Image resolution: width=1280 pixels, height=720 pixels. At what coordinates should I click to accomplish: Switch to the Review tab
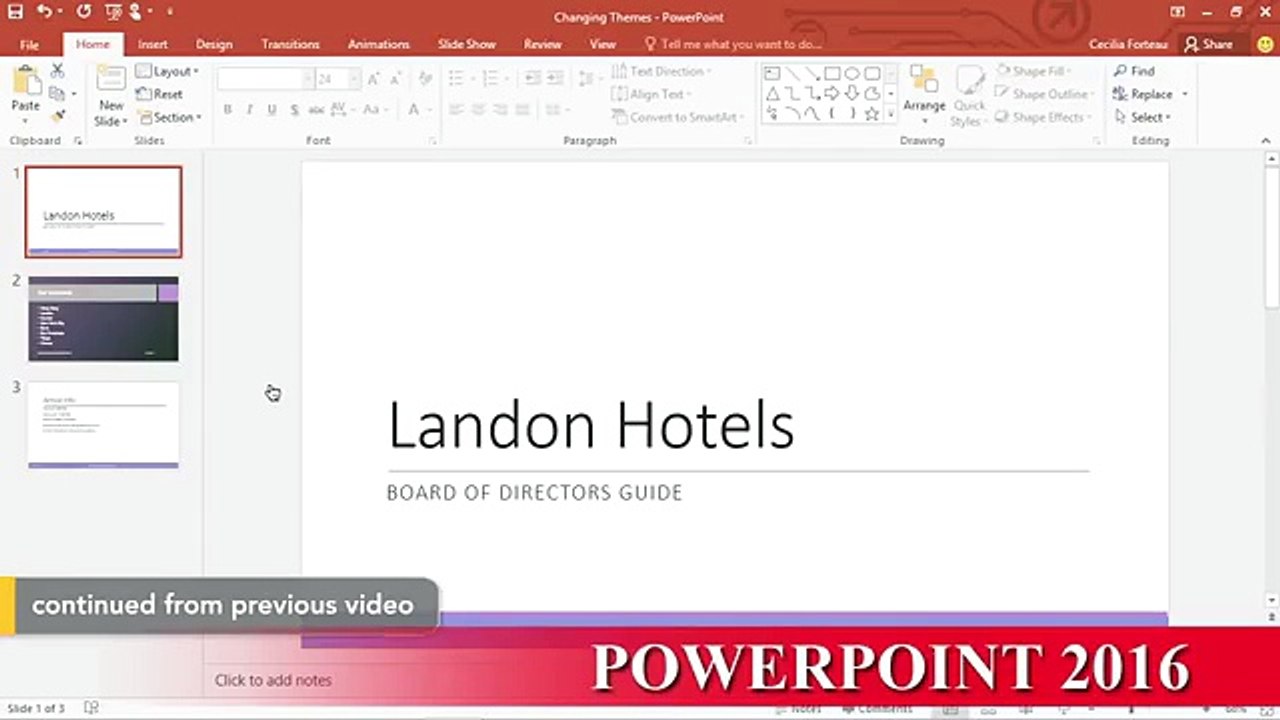tap(543, 44)
